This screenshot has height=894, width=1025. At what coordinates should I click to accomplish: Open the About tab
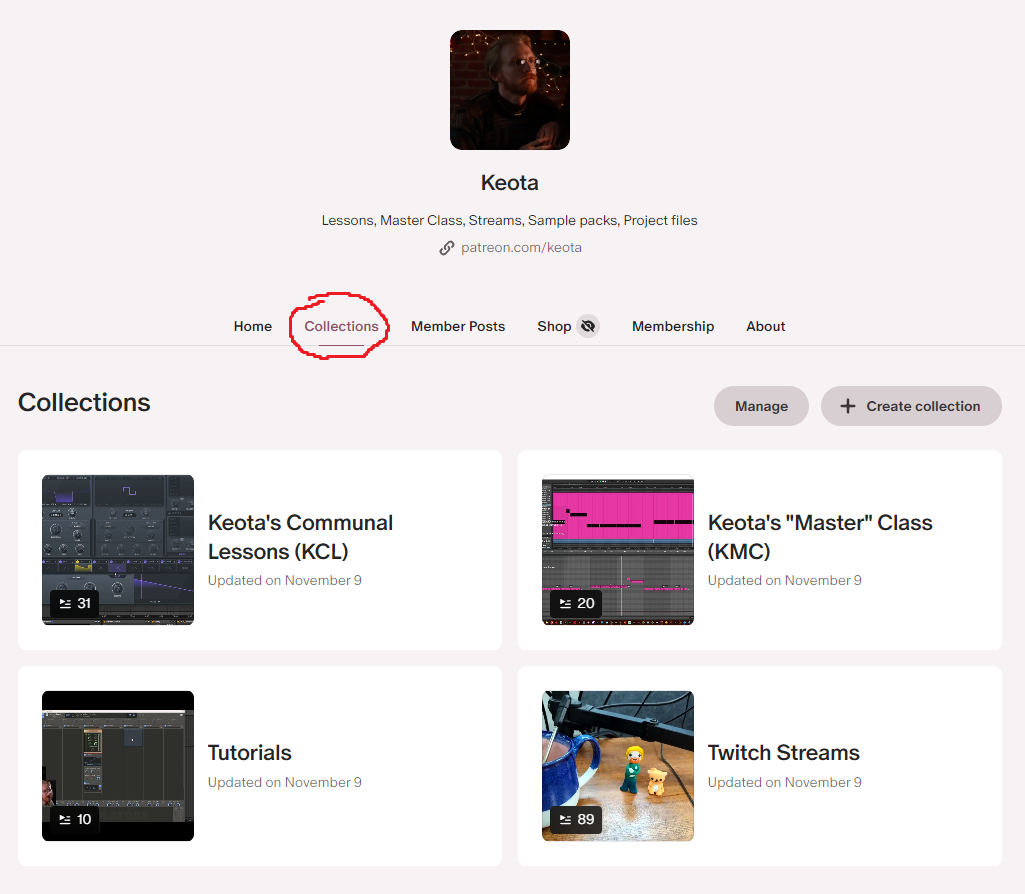pos(765,326)
